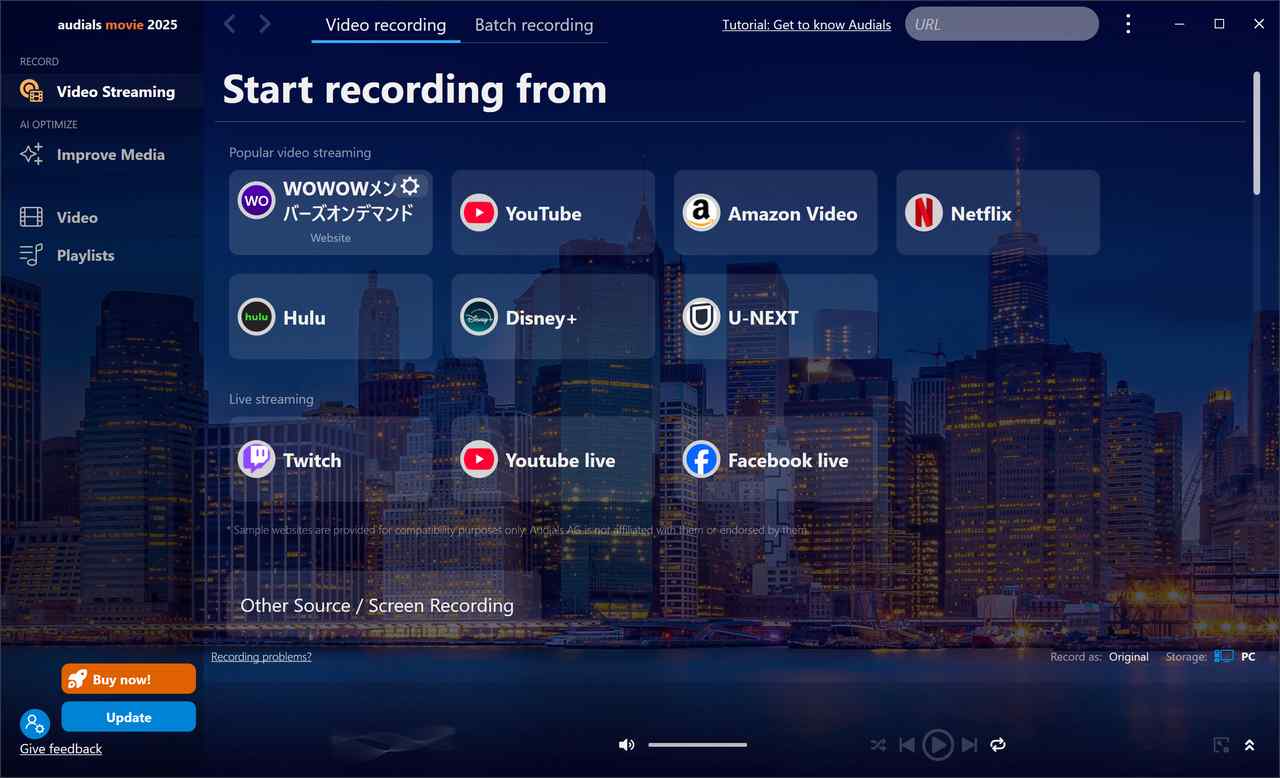Open Playlists in sidebar
The image size is (1280, 778).
click(101, 255)
